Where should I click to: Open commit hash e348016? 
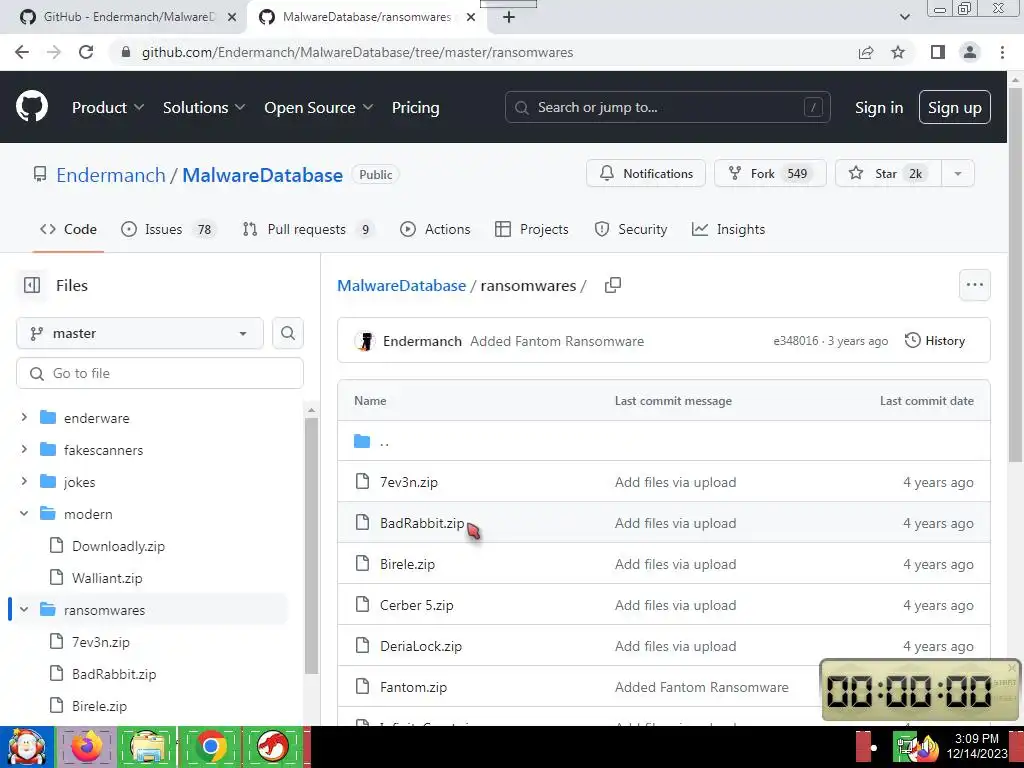click(796, 341)
